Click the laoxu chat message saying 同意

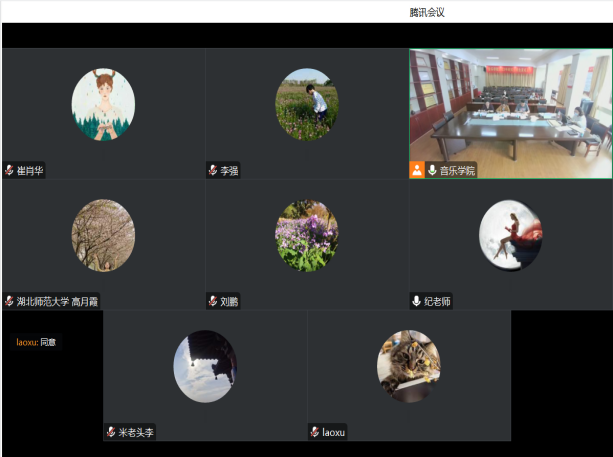(36, 342)
